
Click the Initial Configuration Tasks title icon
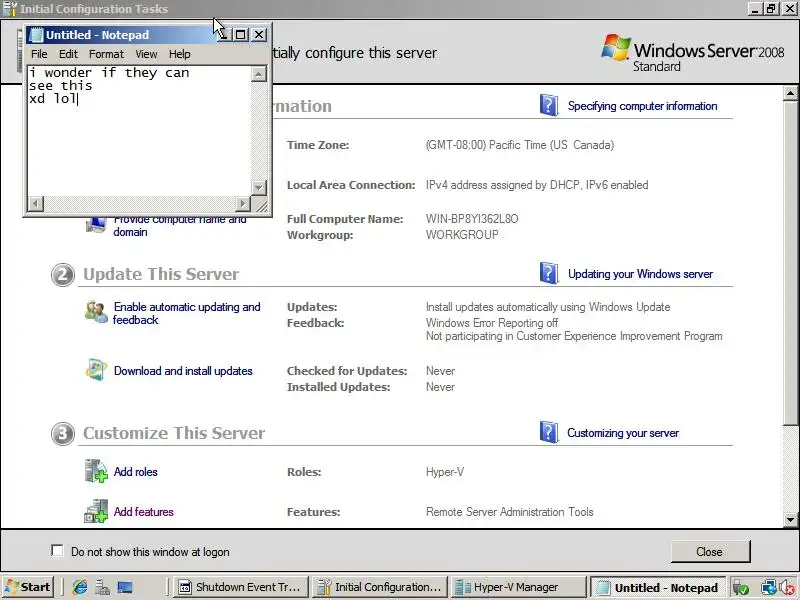pyautogui.click(x=10, y=9)
